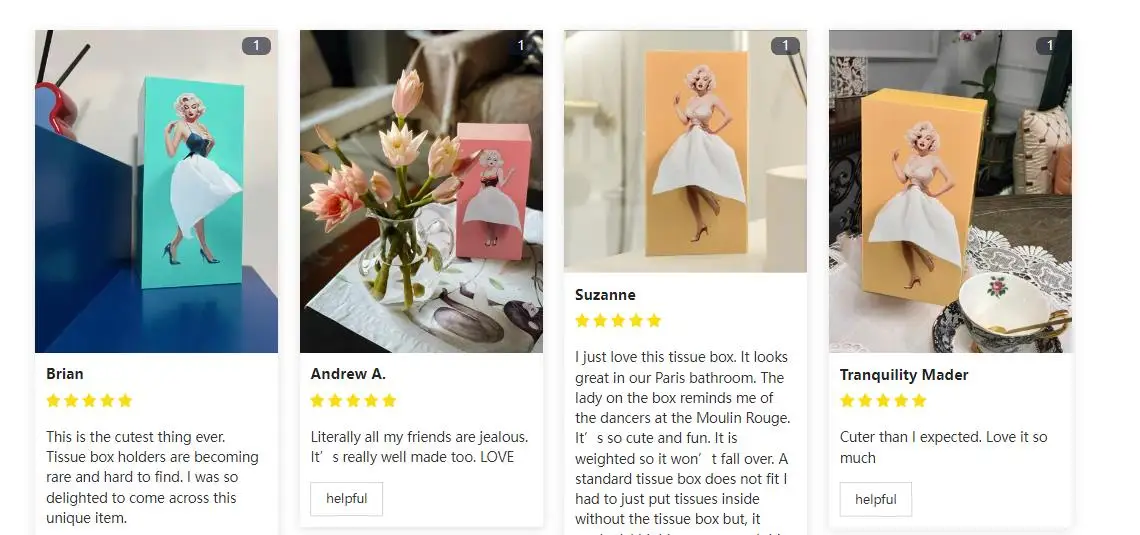Open Brian's teal tissue box photo
This screenshot has height=535, width=1140.
point(156,191)
